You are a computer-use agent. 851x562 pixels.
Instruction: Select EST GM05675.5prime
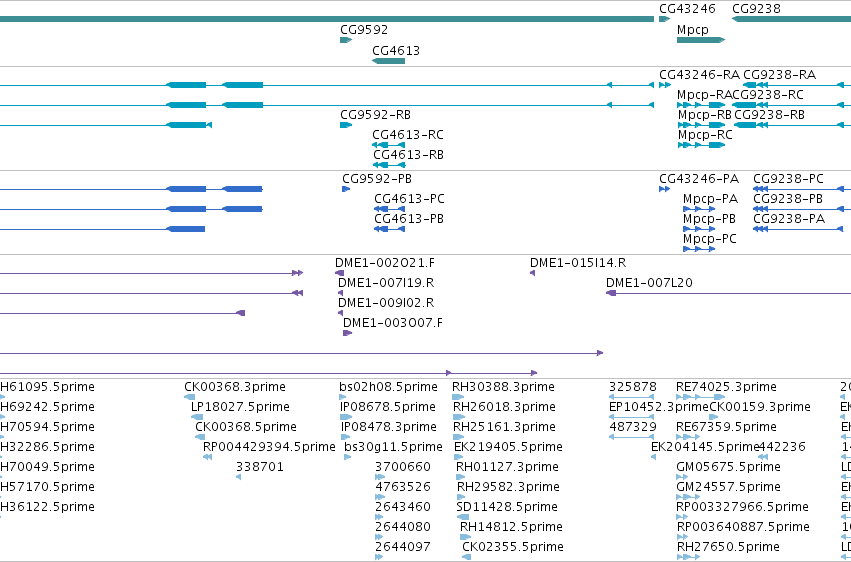point(728,468)
